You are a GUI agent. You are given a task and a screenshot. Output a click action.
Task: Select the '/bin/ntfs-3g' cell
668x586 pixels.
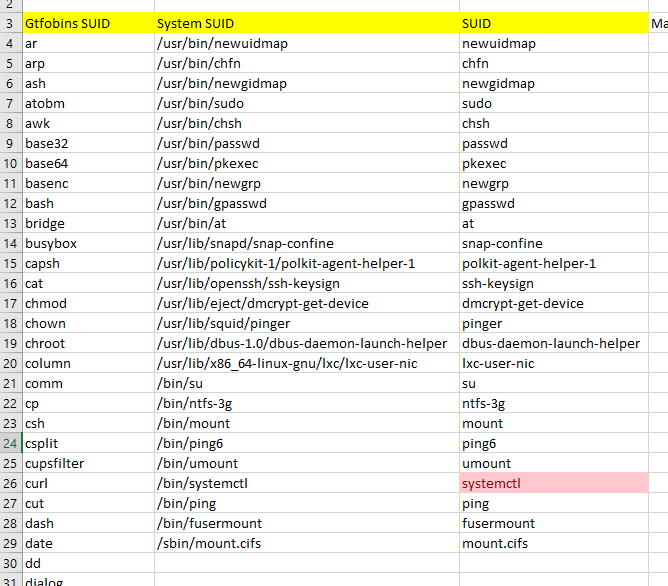tap(307, 404)
